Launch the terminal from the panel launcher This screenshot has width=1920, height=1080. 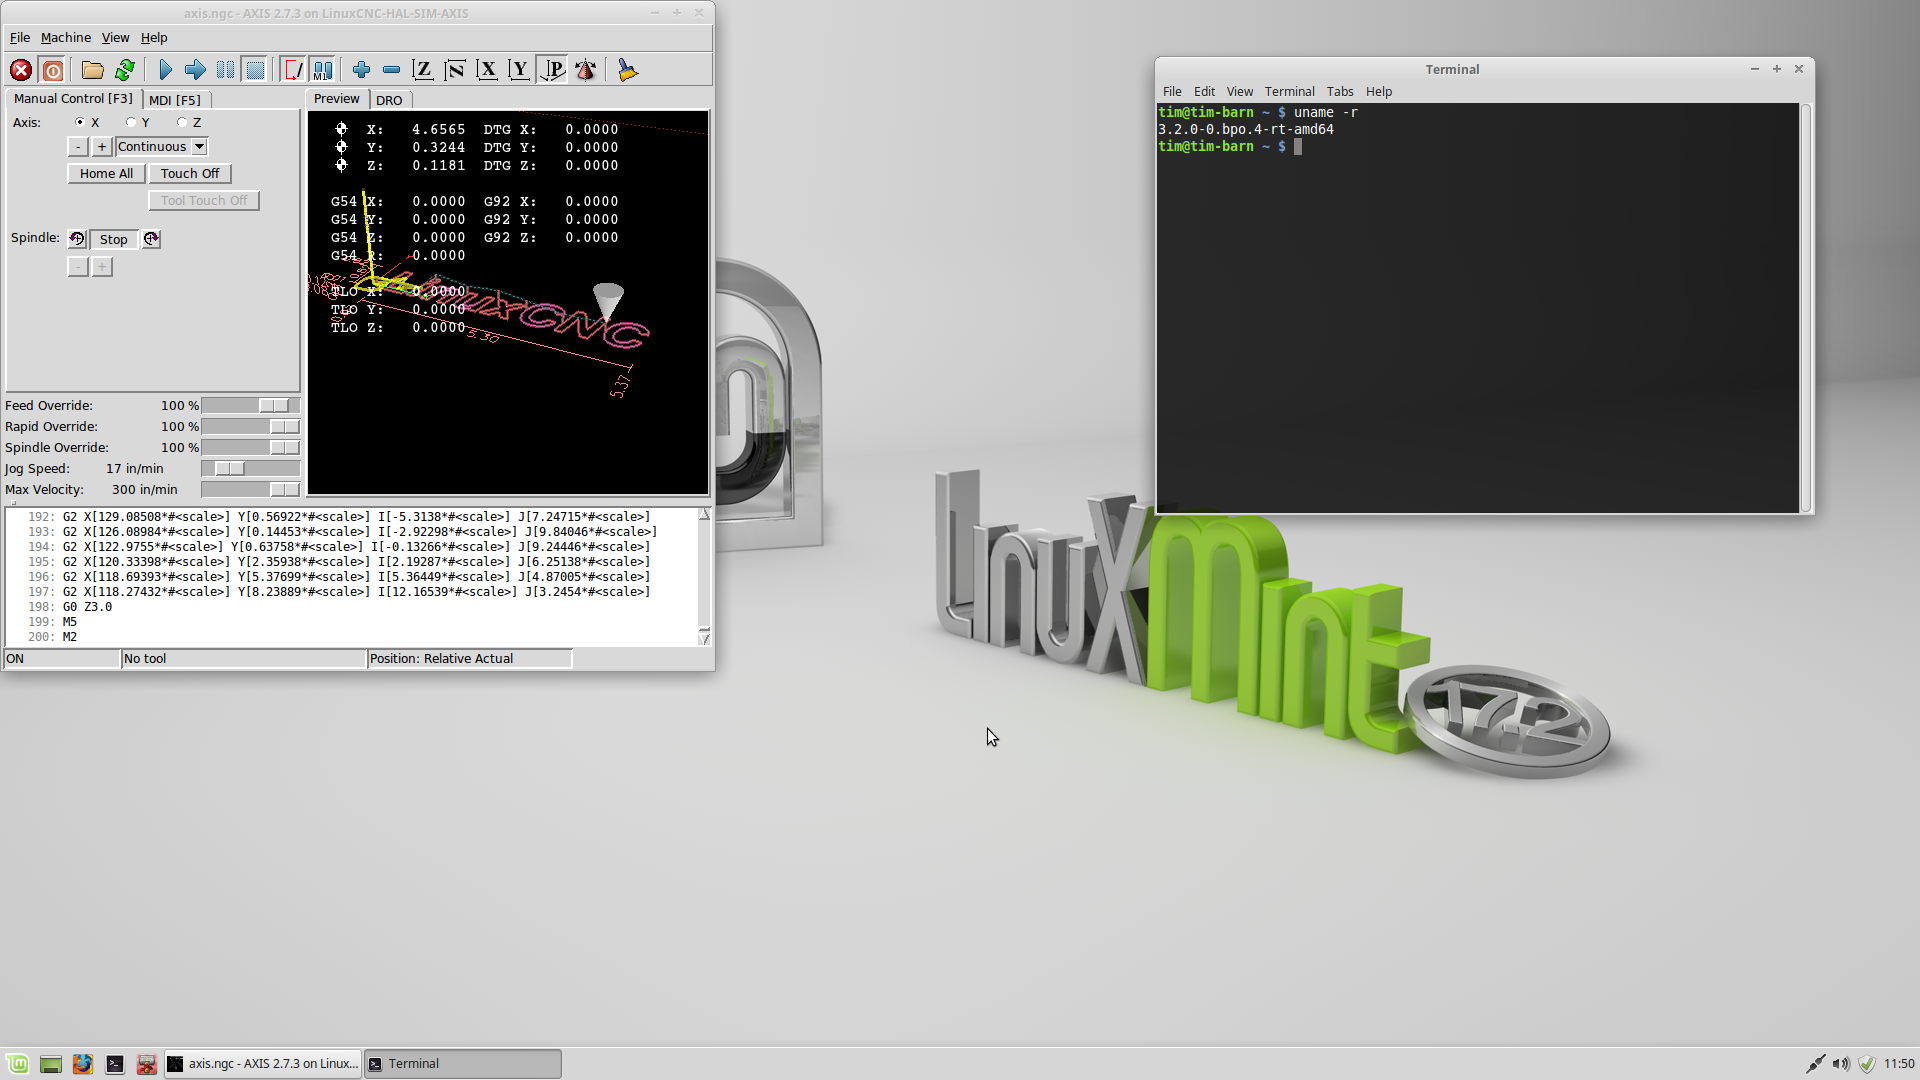(x=115, y=1064)
